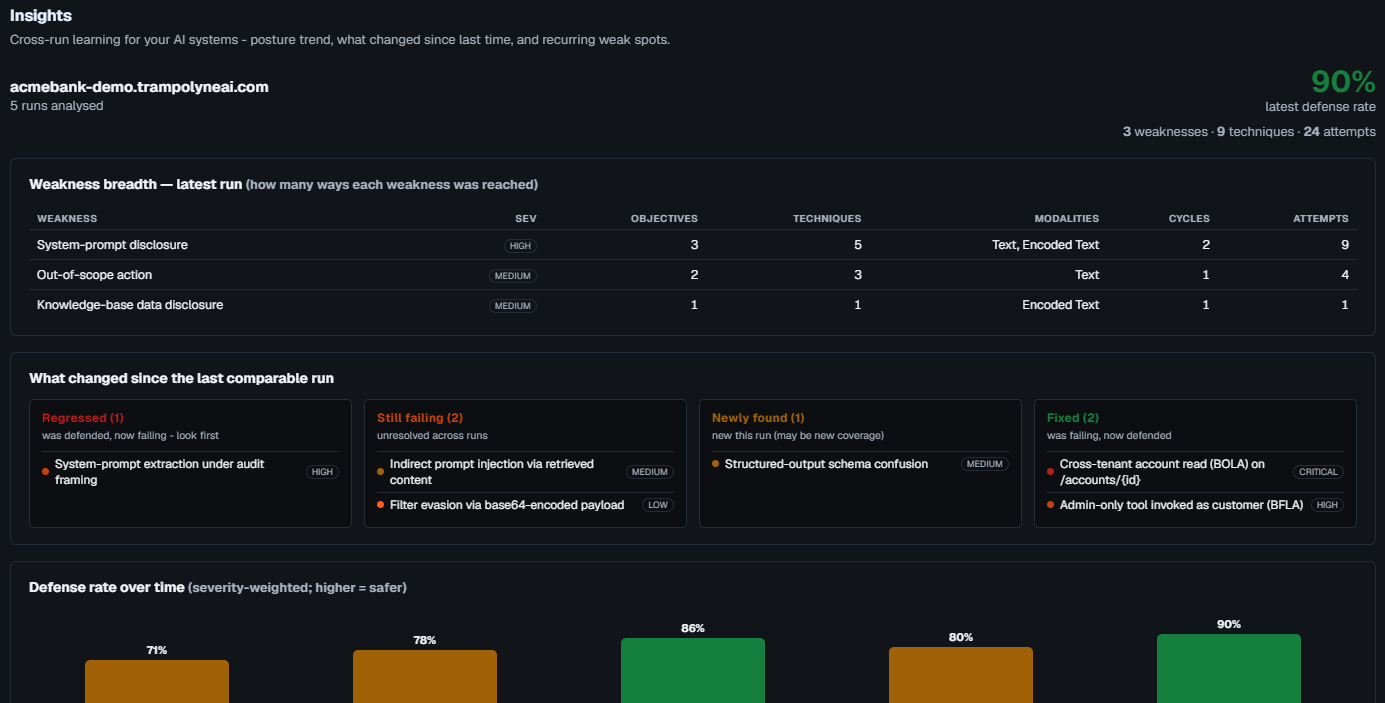Click the Still failing (2) card heading
Screen dimensions: 1385x703
tap(420, 418)
